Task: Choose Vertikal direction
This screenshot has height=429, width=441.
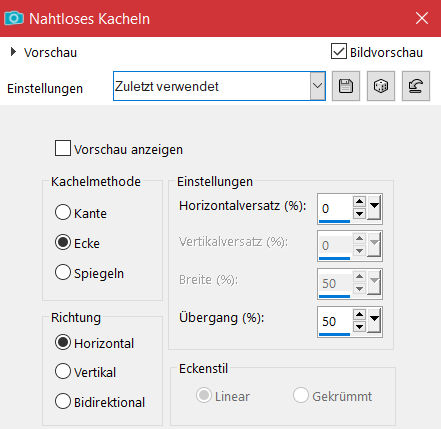Action: point(63,371)
